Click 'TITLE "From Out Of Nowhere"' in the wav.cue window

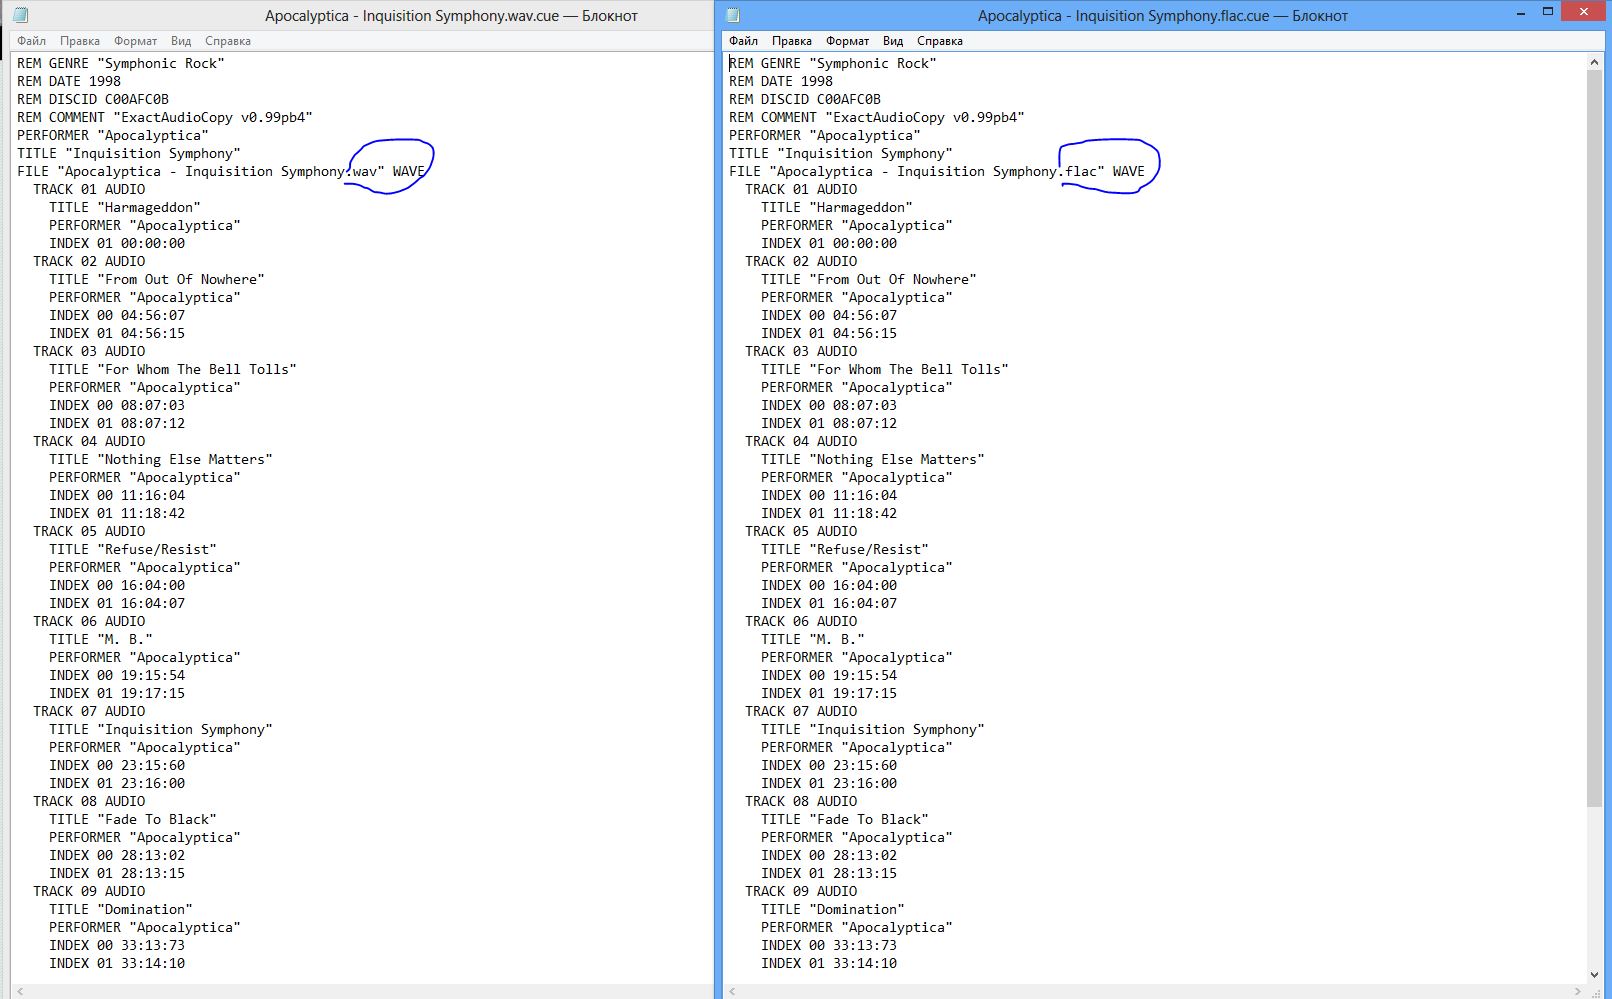pyautogui.click(x=157, y=280)
